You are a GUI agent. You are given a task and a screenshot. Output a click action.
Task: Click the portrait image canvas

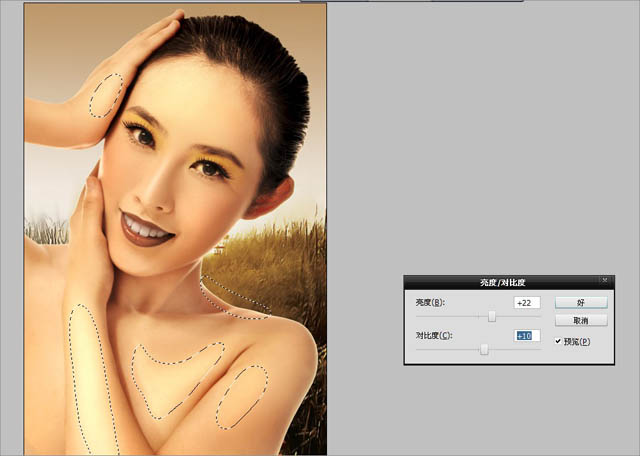(176, 229)
